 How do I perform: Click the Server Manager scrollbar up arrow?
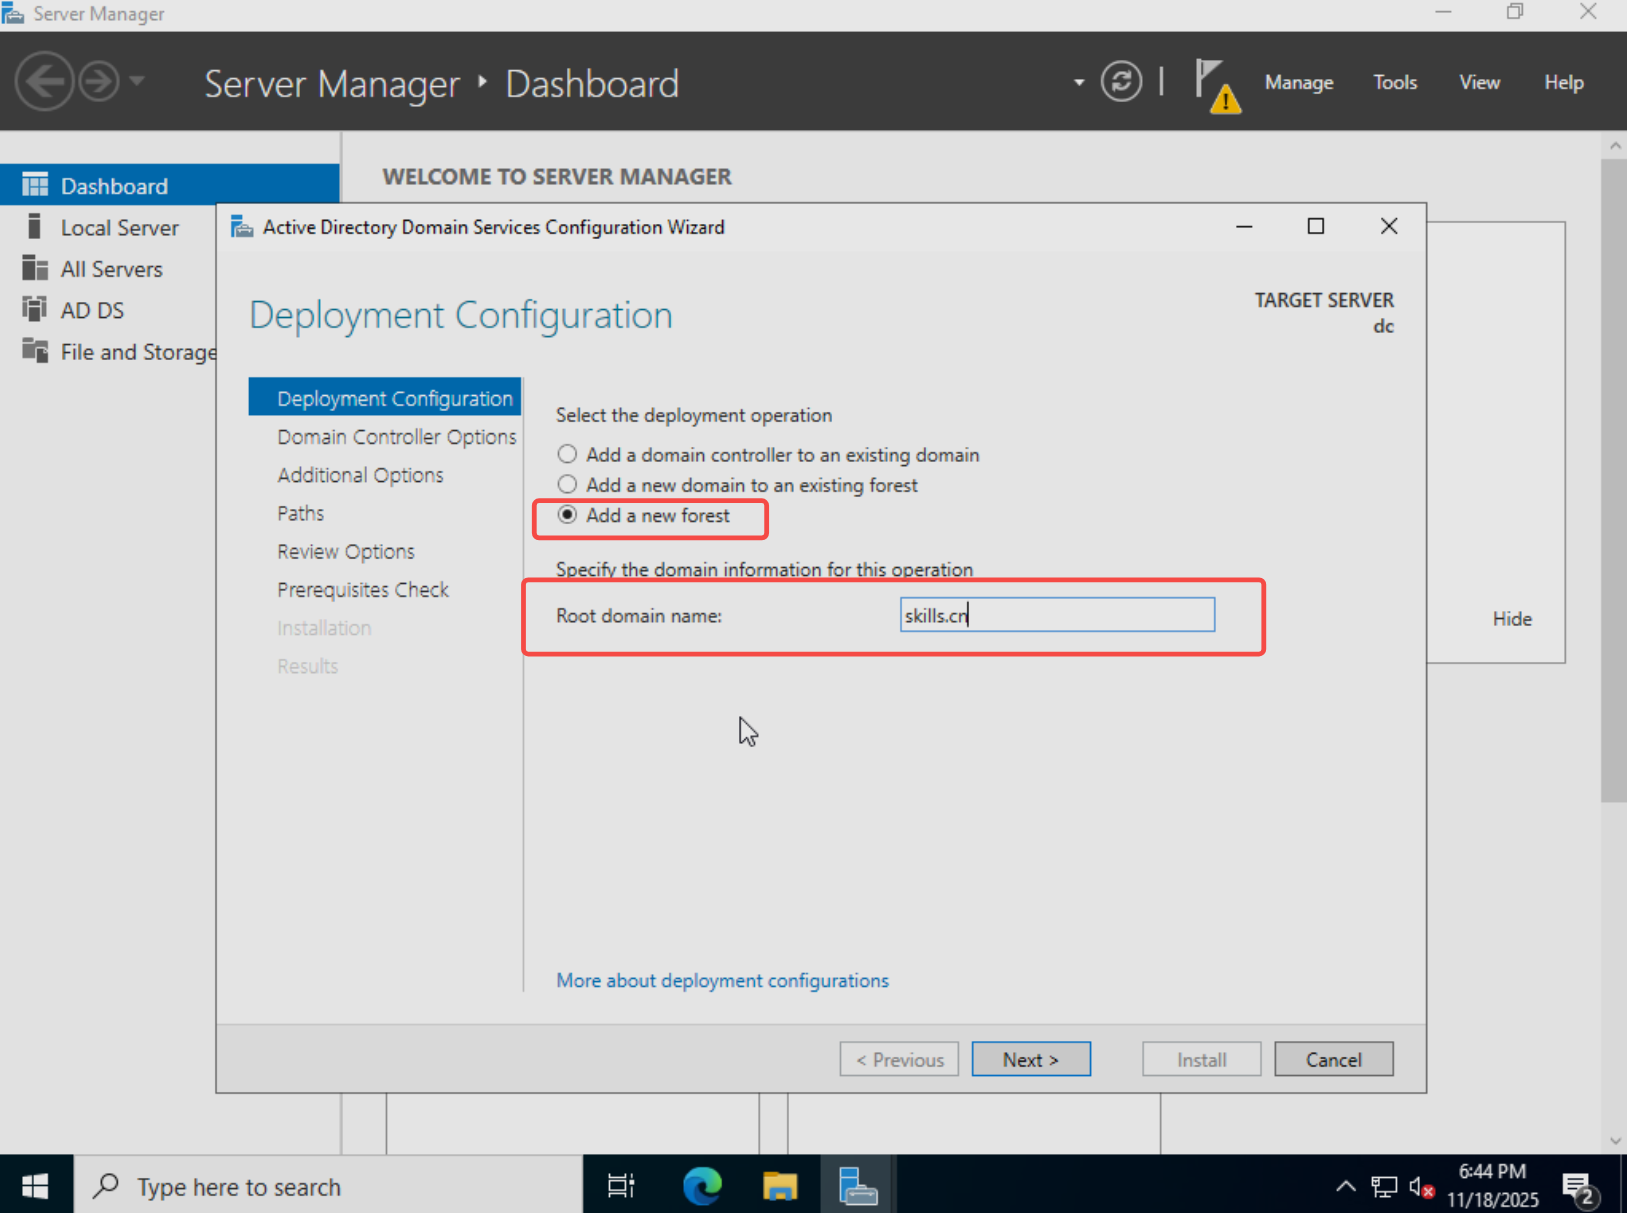tap(1615, 145)
